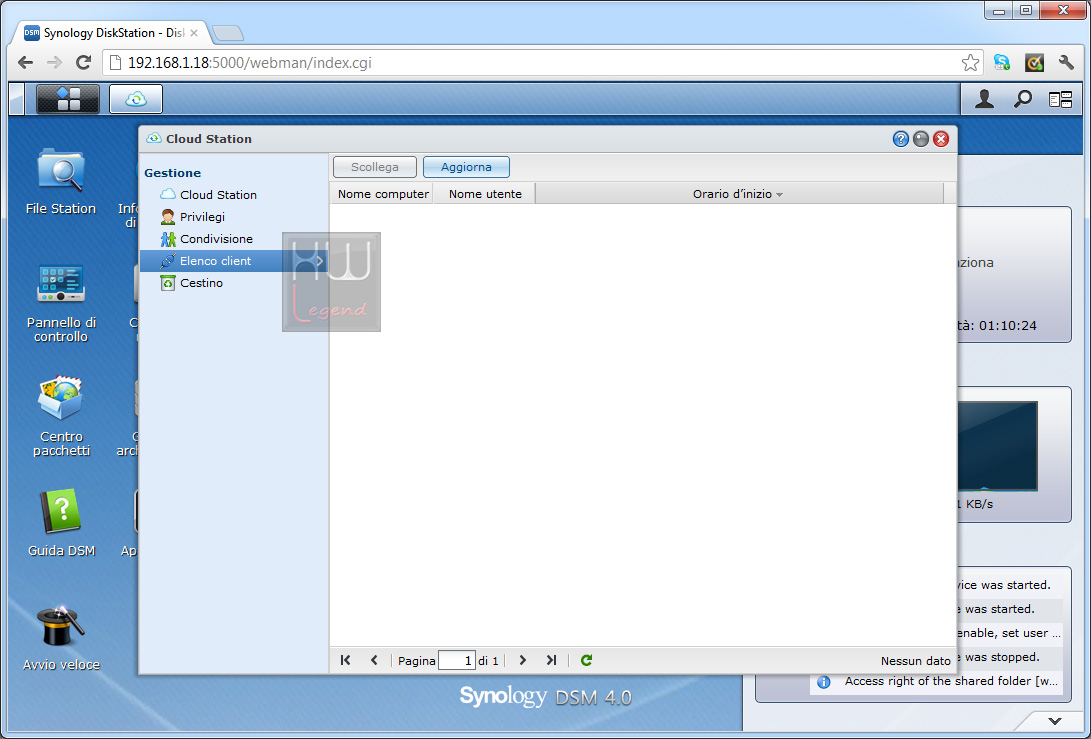Go to first page of client list

pos(345,660)
